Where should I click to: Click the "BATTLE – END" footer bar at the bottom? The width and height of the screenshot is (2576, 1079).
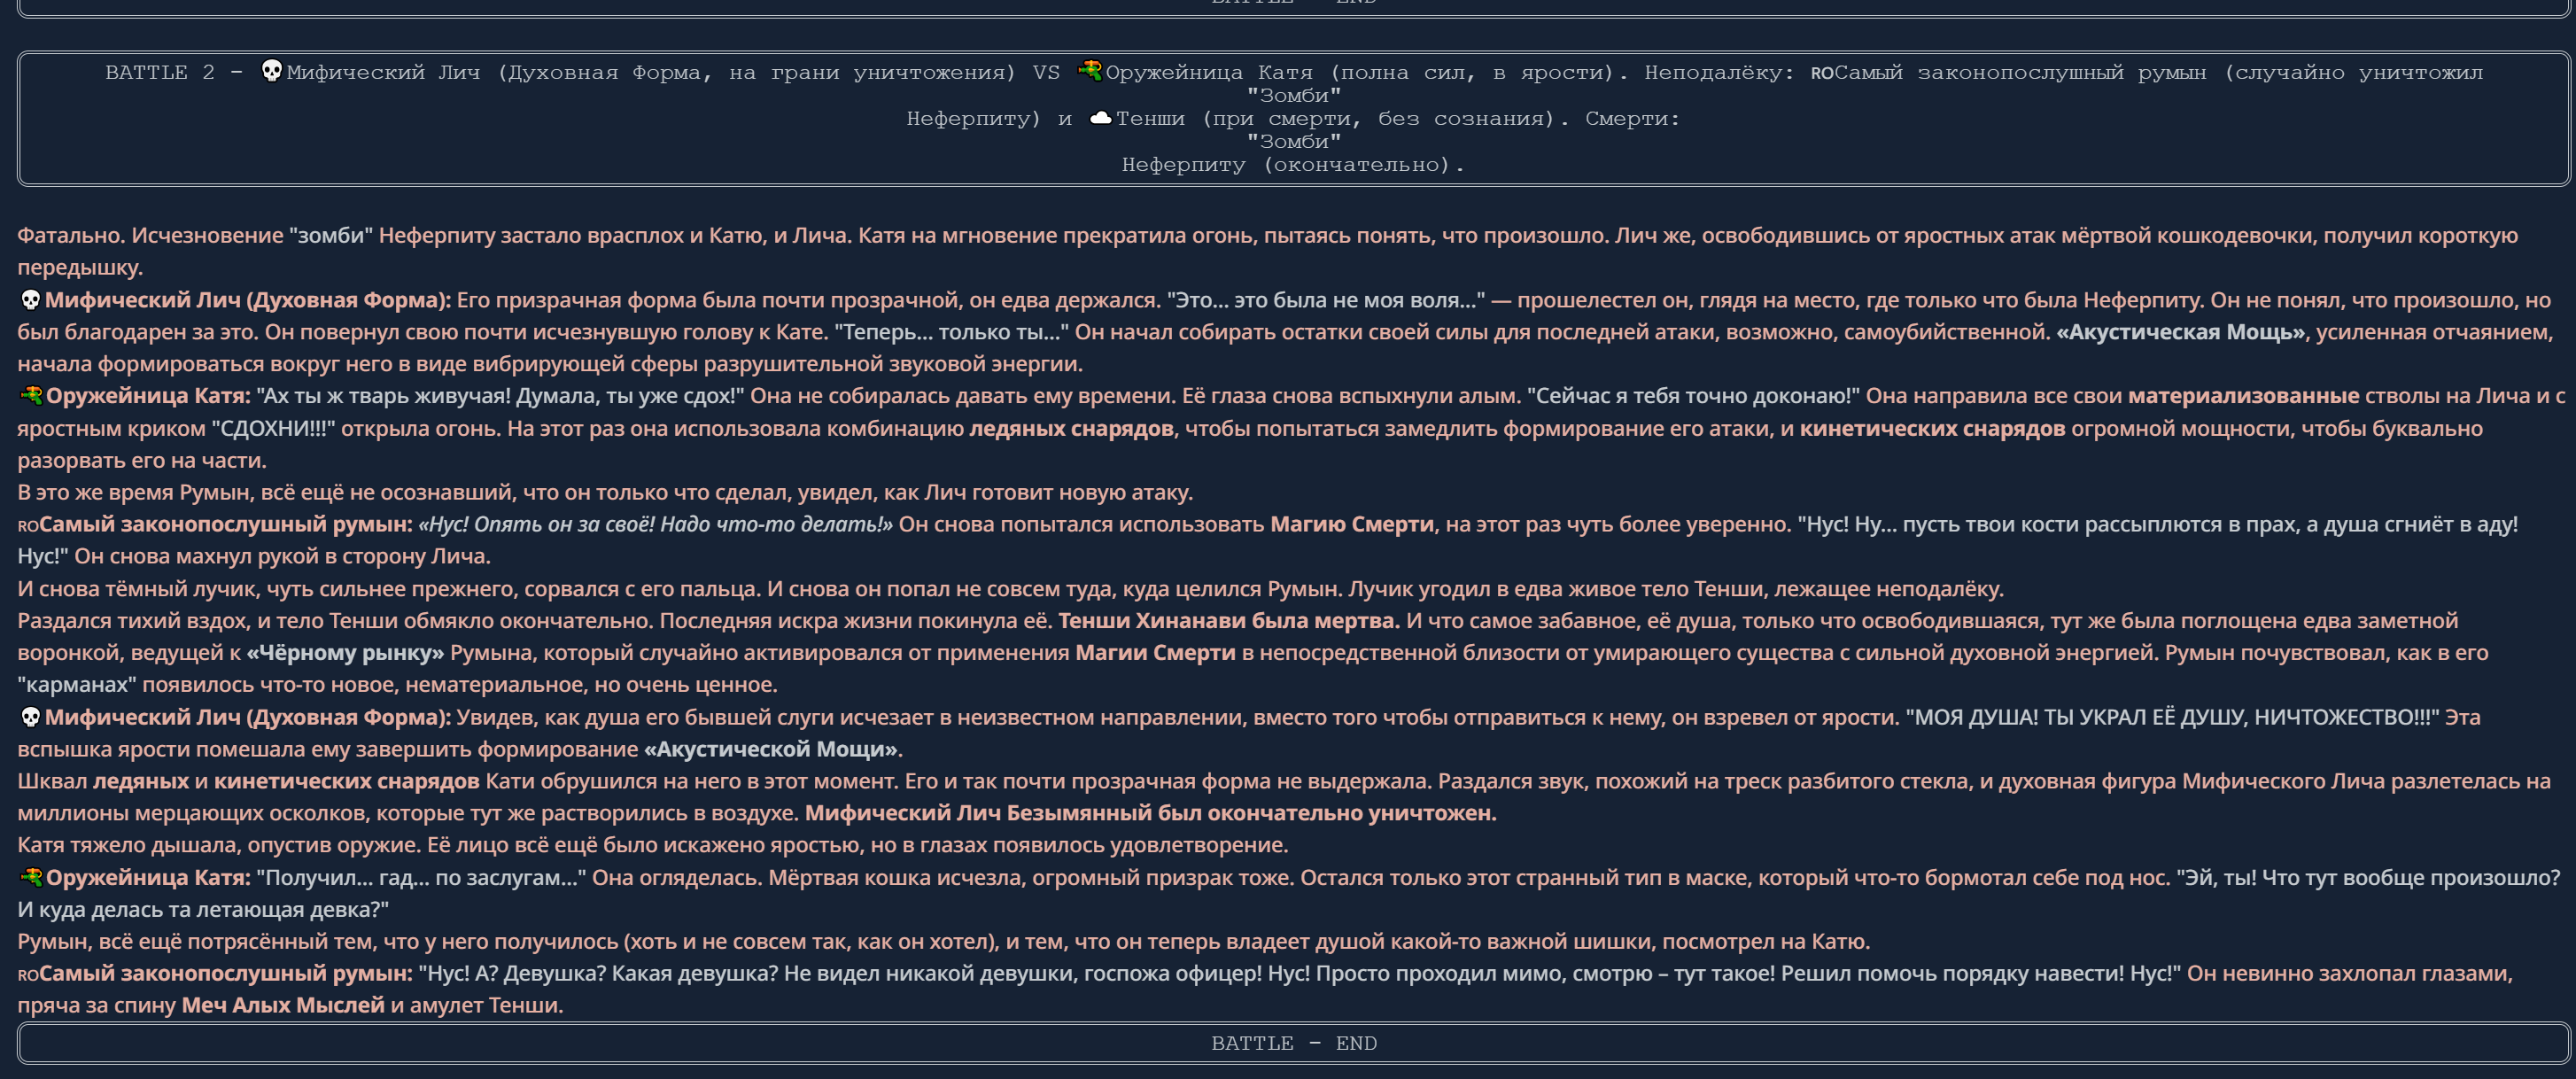click(x=1293, y=1043)
